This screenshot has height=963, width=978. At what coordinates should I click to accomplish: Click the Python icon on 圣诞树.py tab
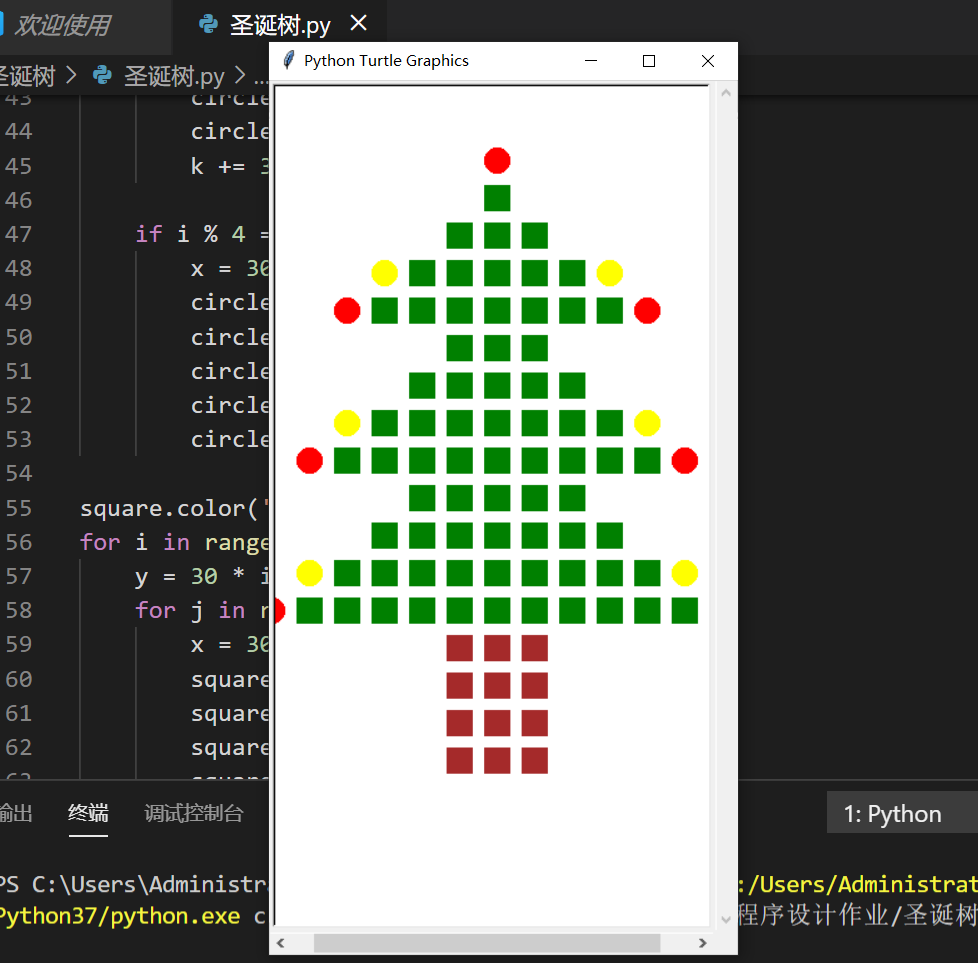(208, 25)
